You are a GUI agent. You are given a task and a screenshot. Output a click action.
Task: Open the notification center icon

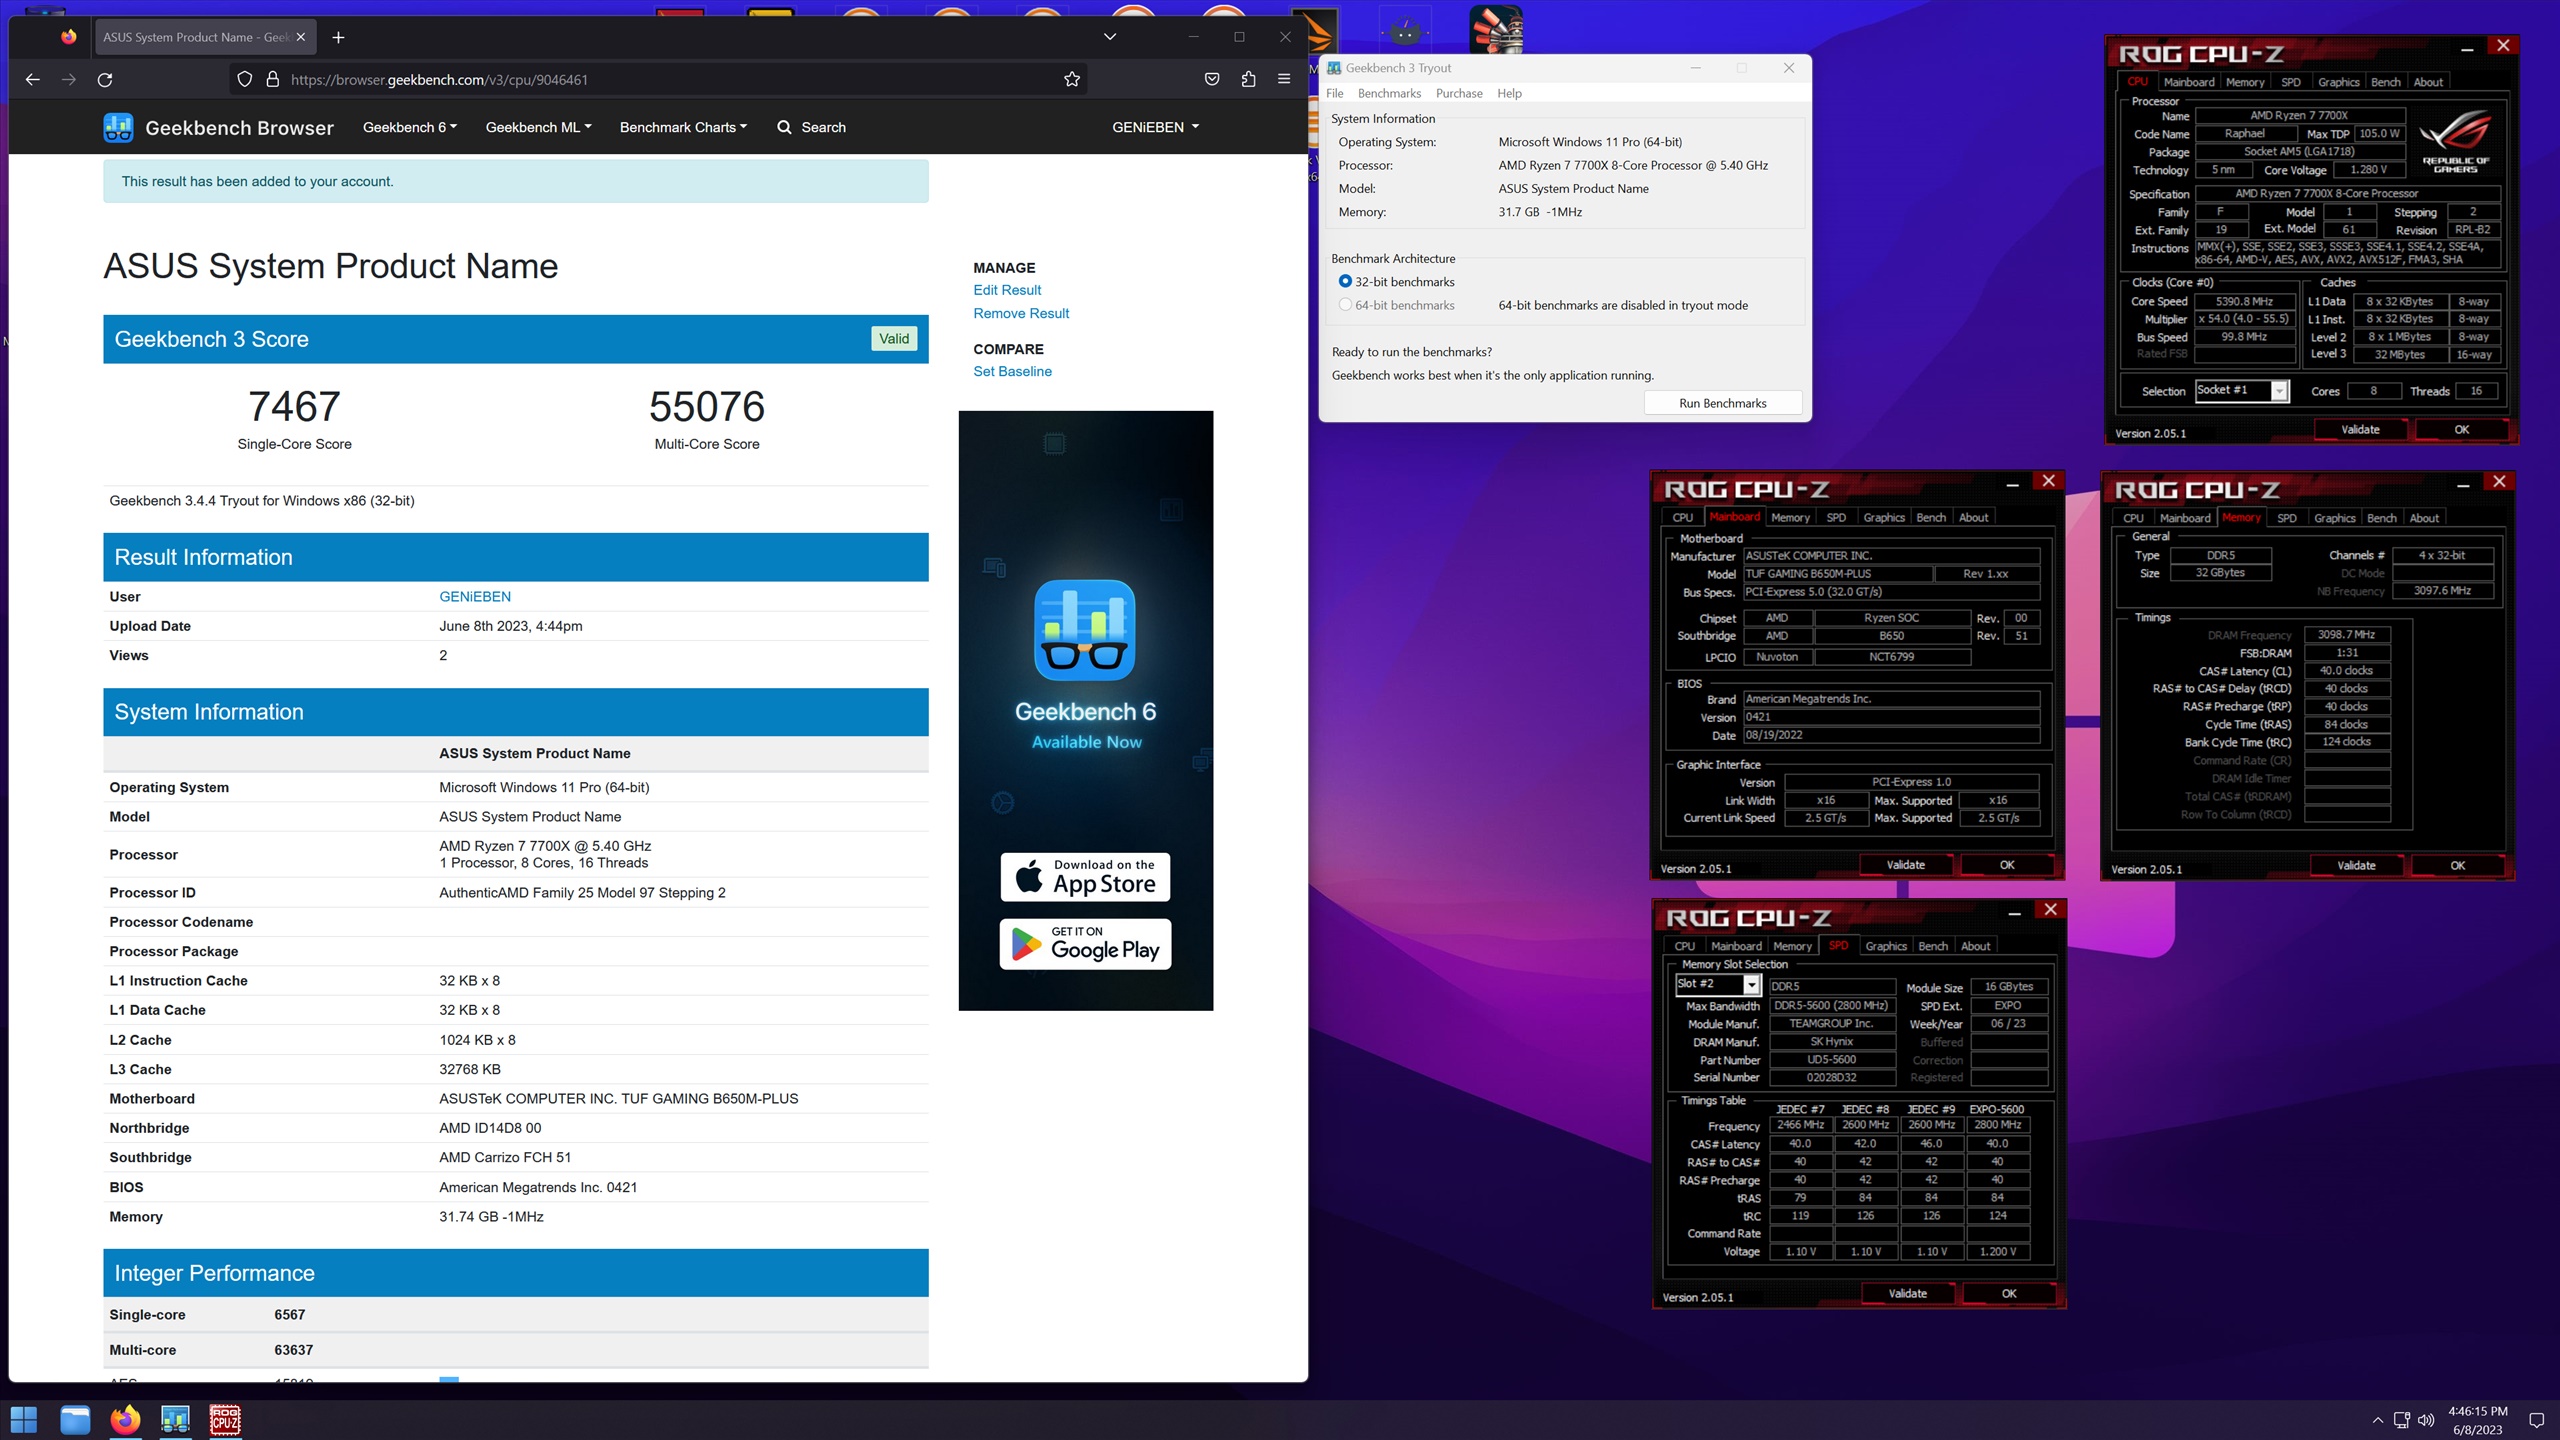(2536, 1420)
